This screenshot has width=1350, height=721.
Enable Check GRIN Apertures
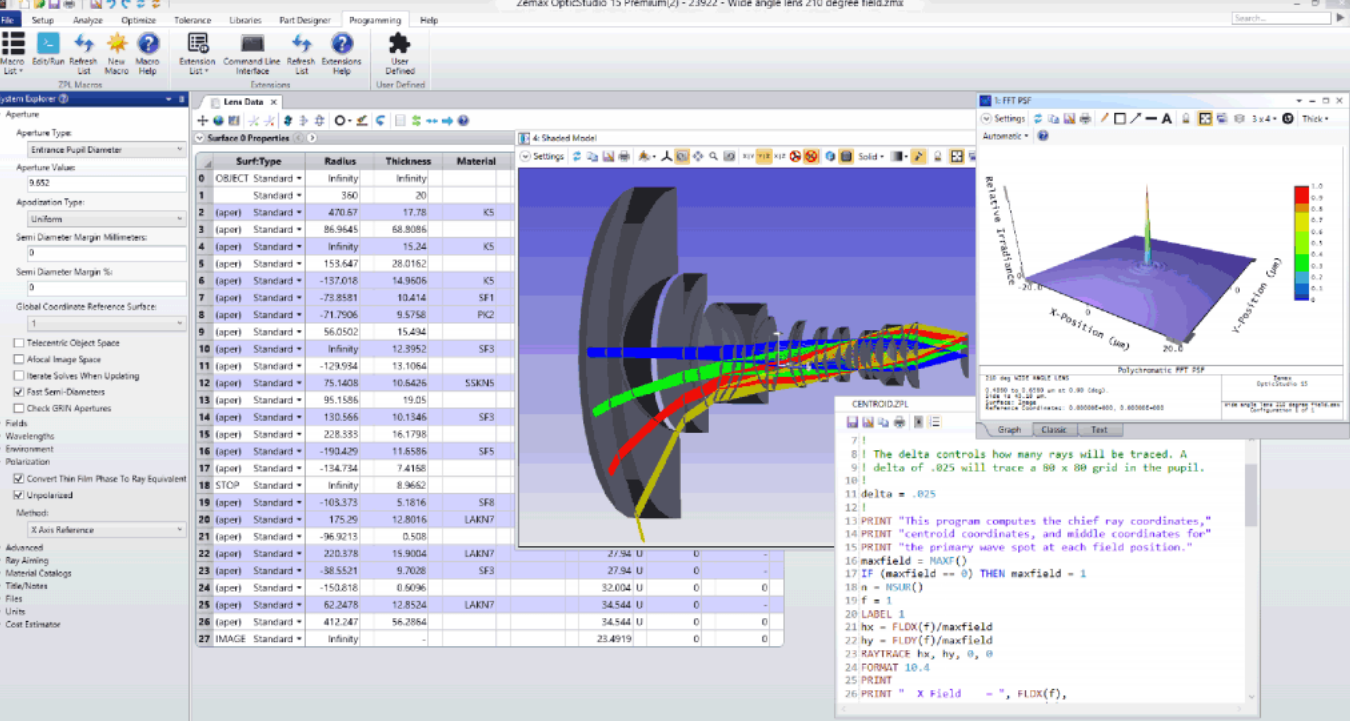tap(19, 409)
